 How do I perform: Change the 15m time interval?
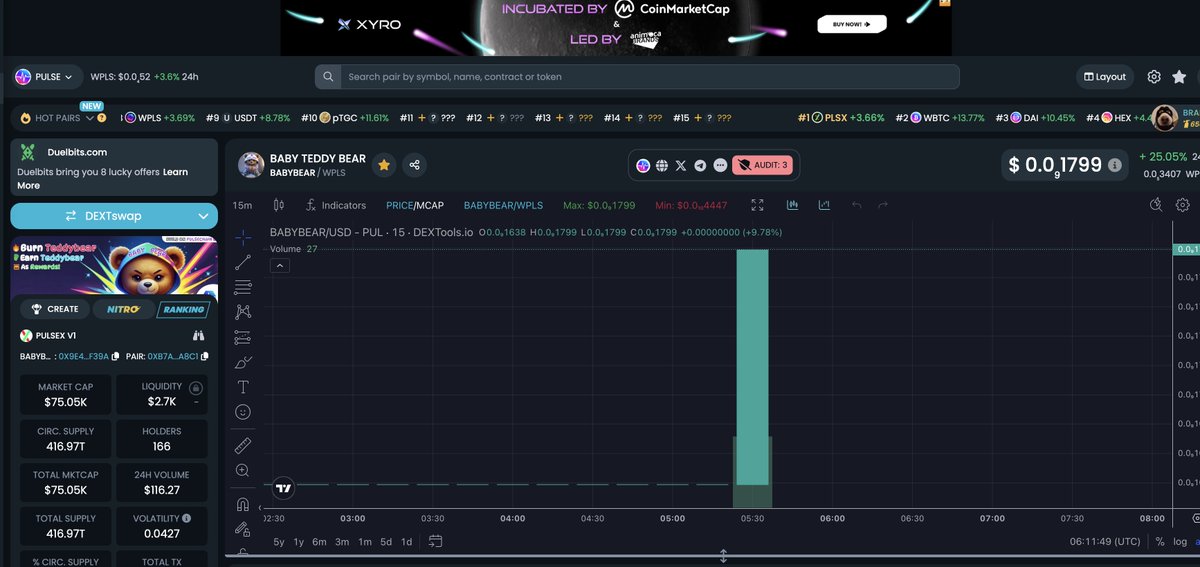click(242, 205)
